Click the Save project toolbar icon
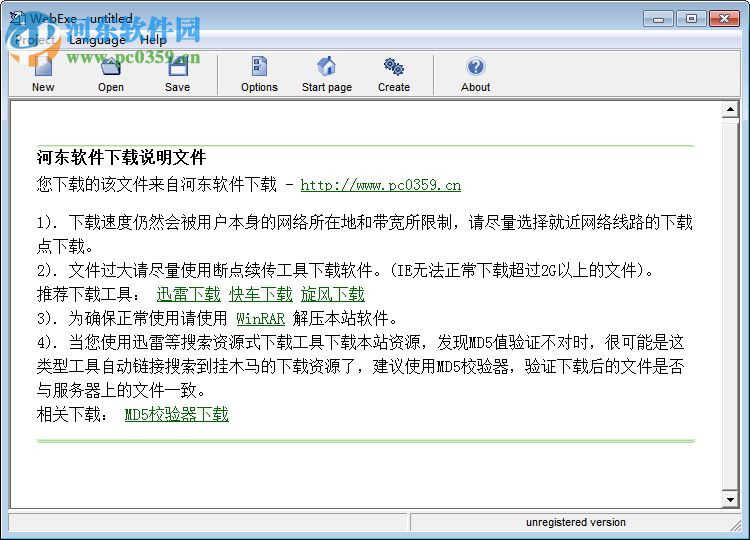 click(x=177, y=66)
